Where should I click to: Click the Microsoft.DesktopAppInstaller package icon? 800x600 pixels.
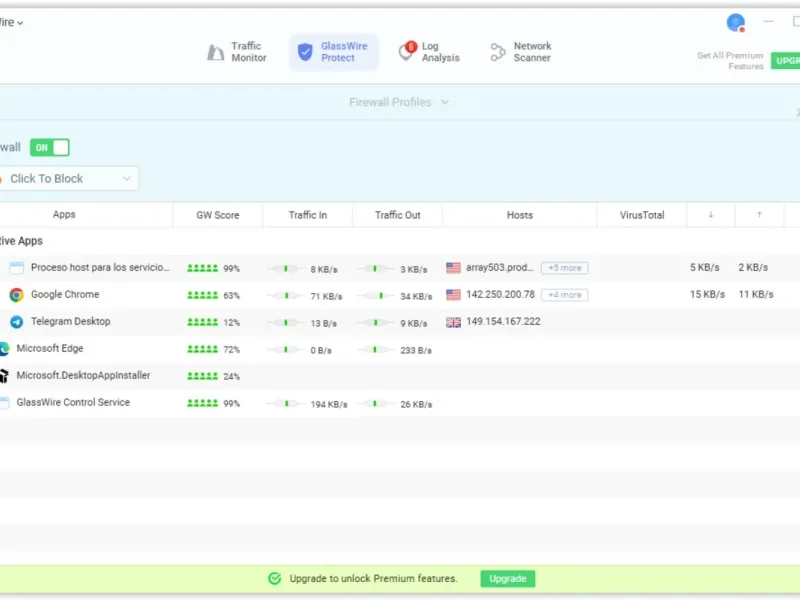[4, 376]
